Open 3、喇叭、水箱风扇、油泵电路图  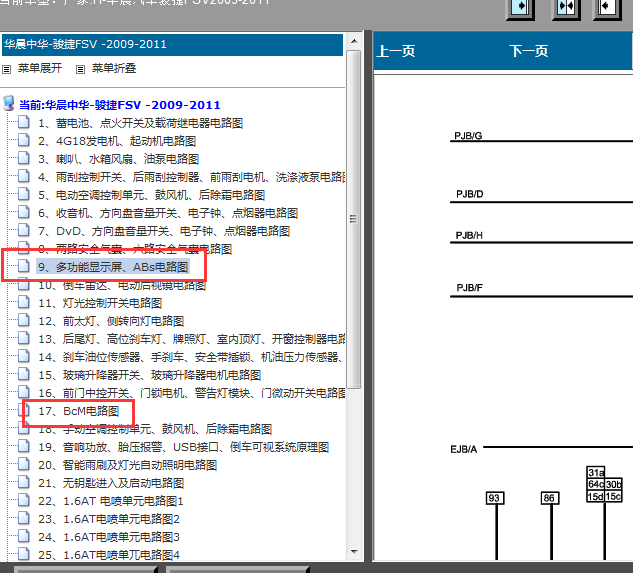tap(119, 159)
